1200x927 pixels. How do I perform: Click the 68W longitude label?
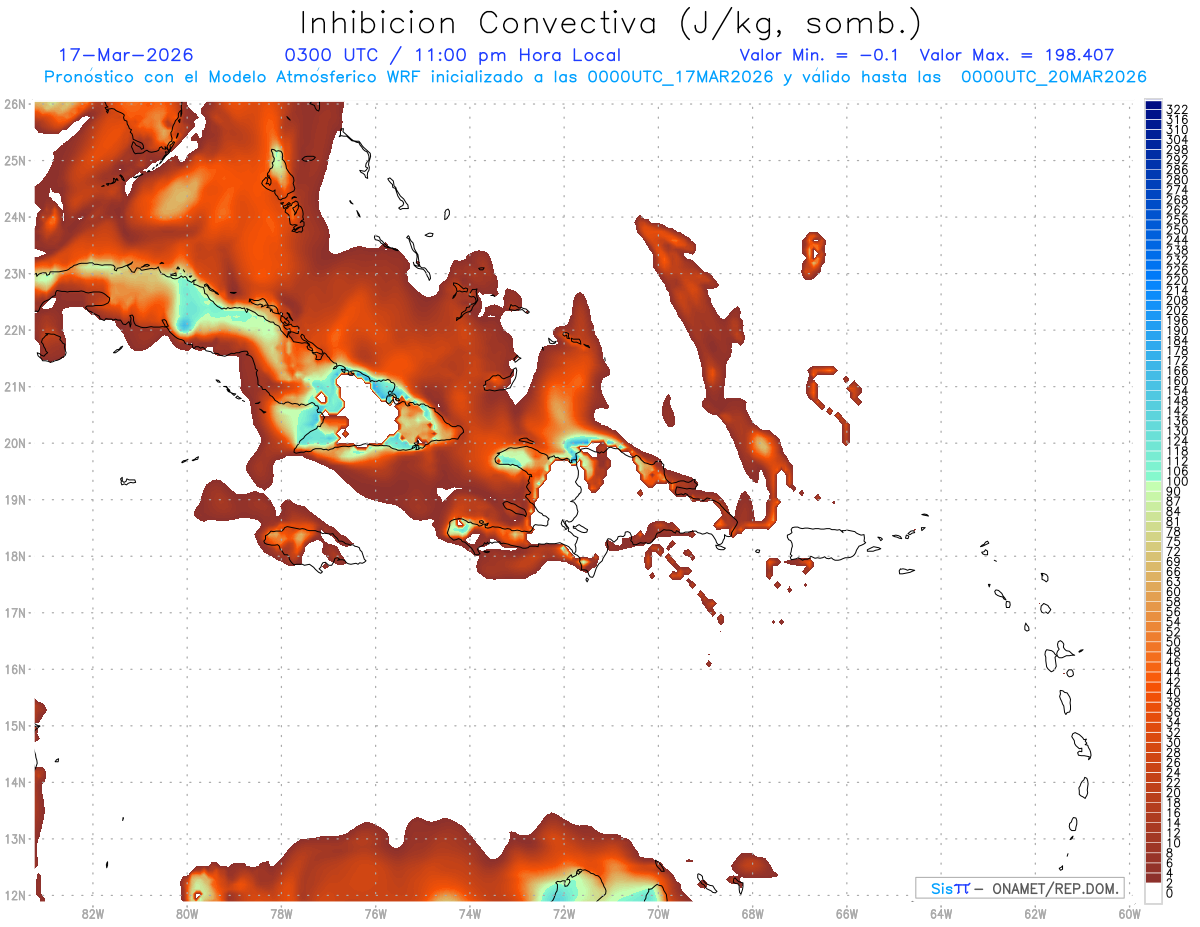coord(753,913)
